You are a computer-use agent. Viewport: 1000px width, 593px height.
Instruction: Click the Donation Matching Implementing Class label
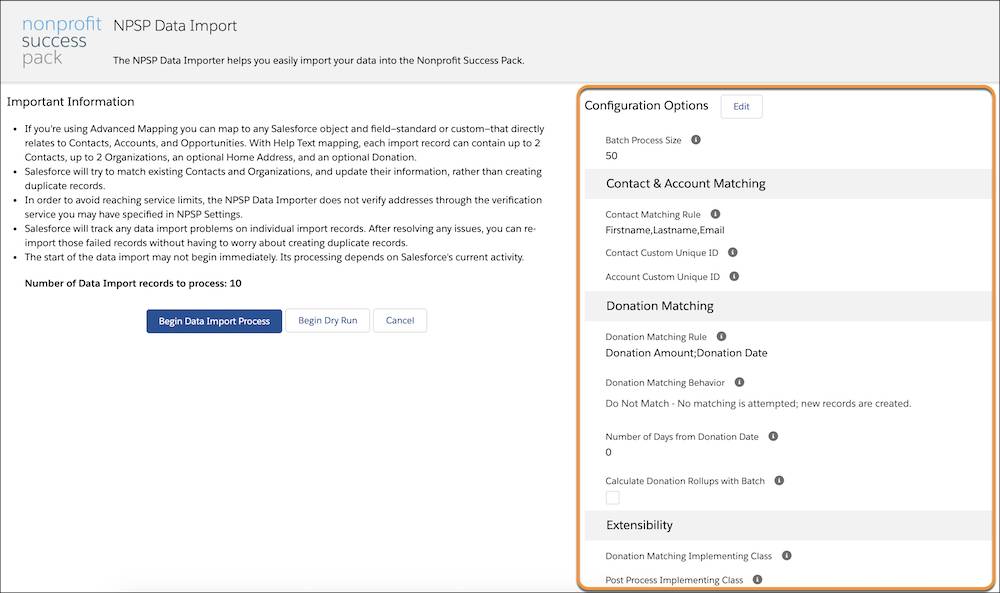click(688, 556)
